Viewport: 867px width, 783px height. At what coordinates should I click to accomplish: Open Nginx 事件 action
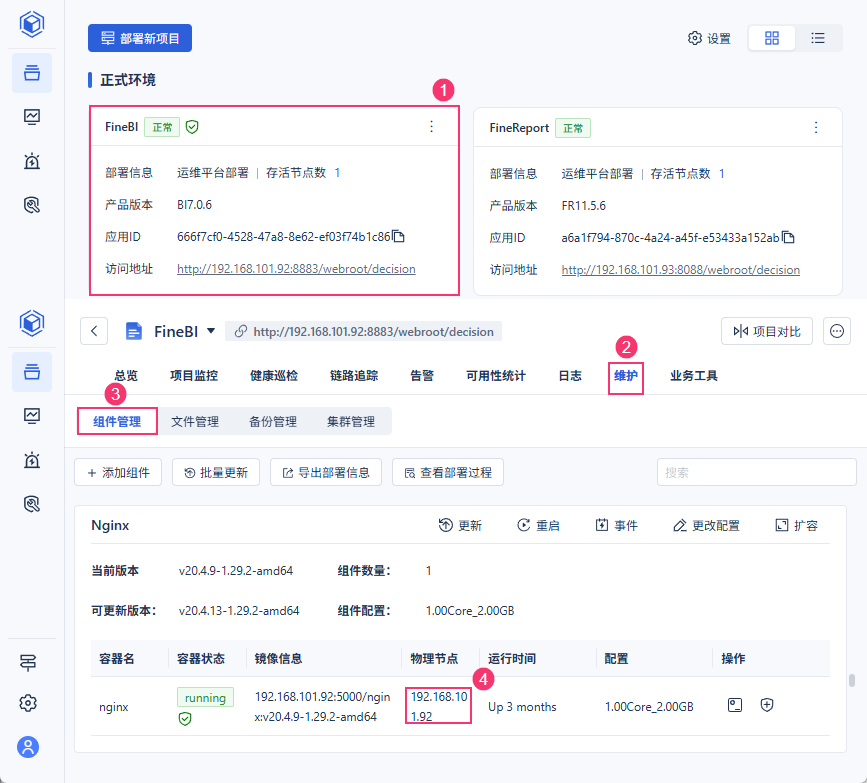(617, 525)
